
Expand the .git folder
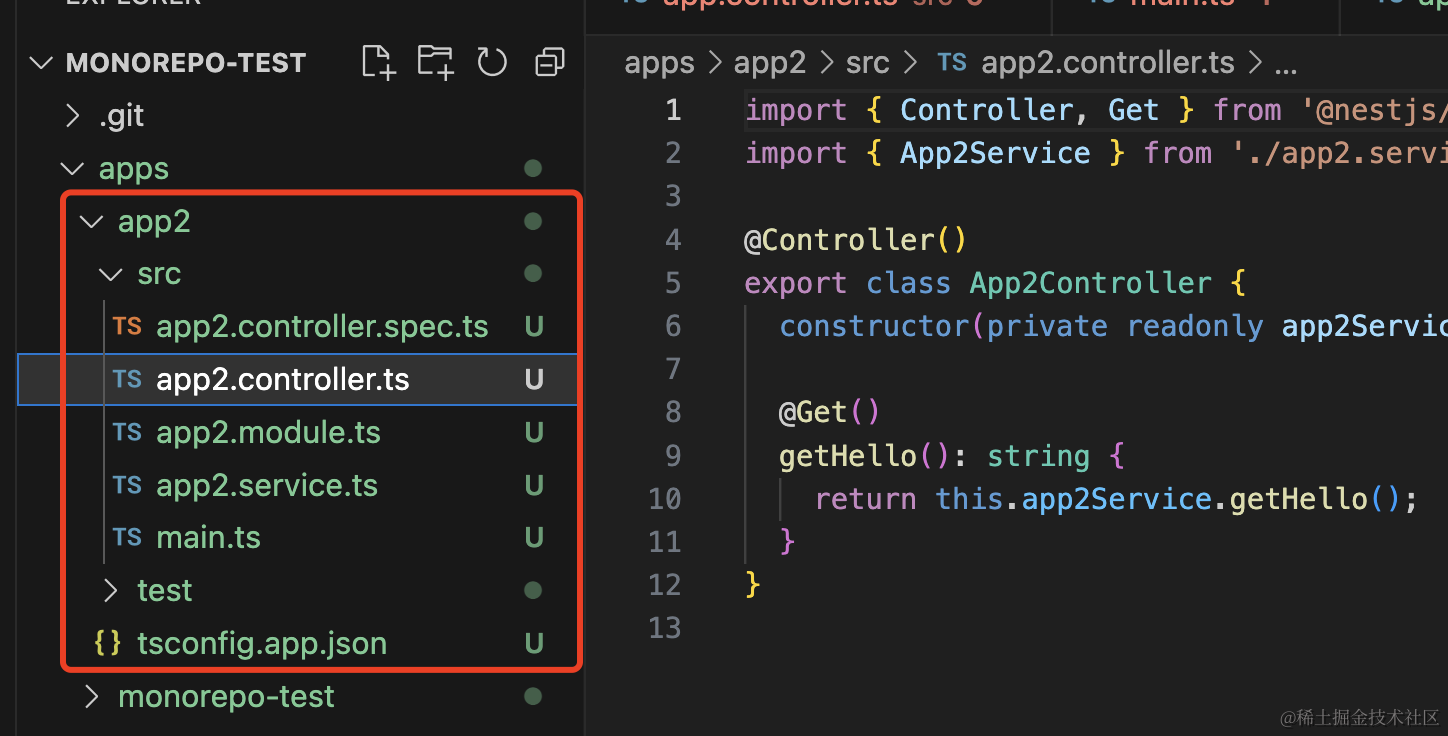pos(72,117)
